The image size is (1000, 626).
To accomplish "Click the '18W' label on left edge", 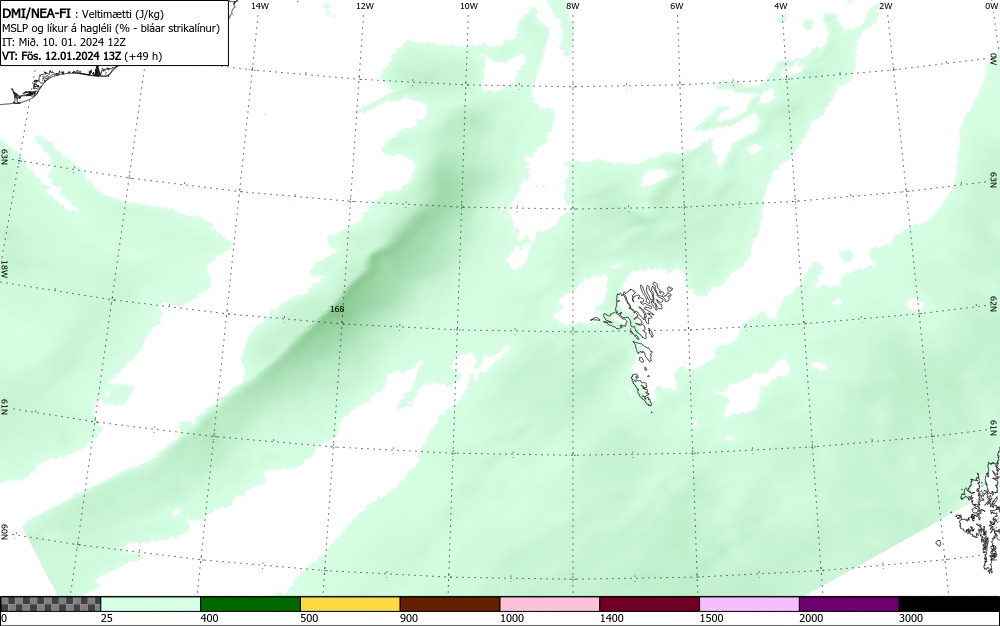I will click(4, 268).
